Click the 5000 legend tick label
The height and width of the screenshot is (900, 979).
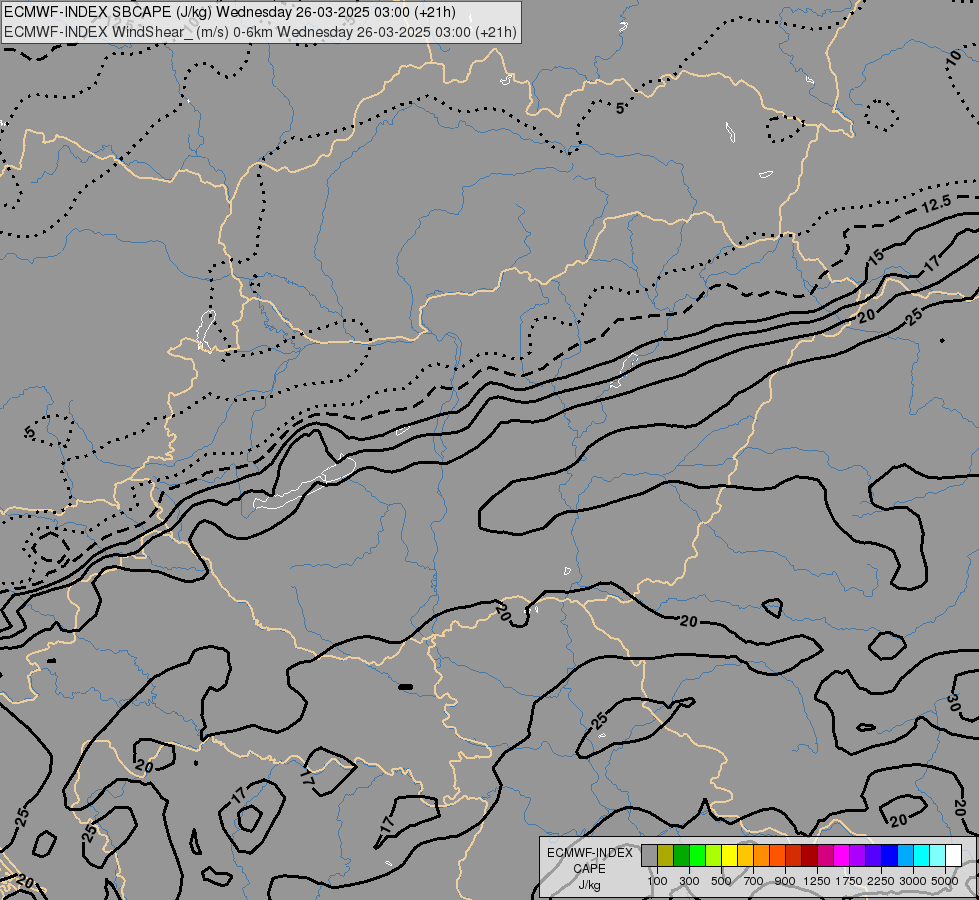(x=945, y=881)
